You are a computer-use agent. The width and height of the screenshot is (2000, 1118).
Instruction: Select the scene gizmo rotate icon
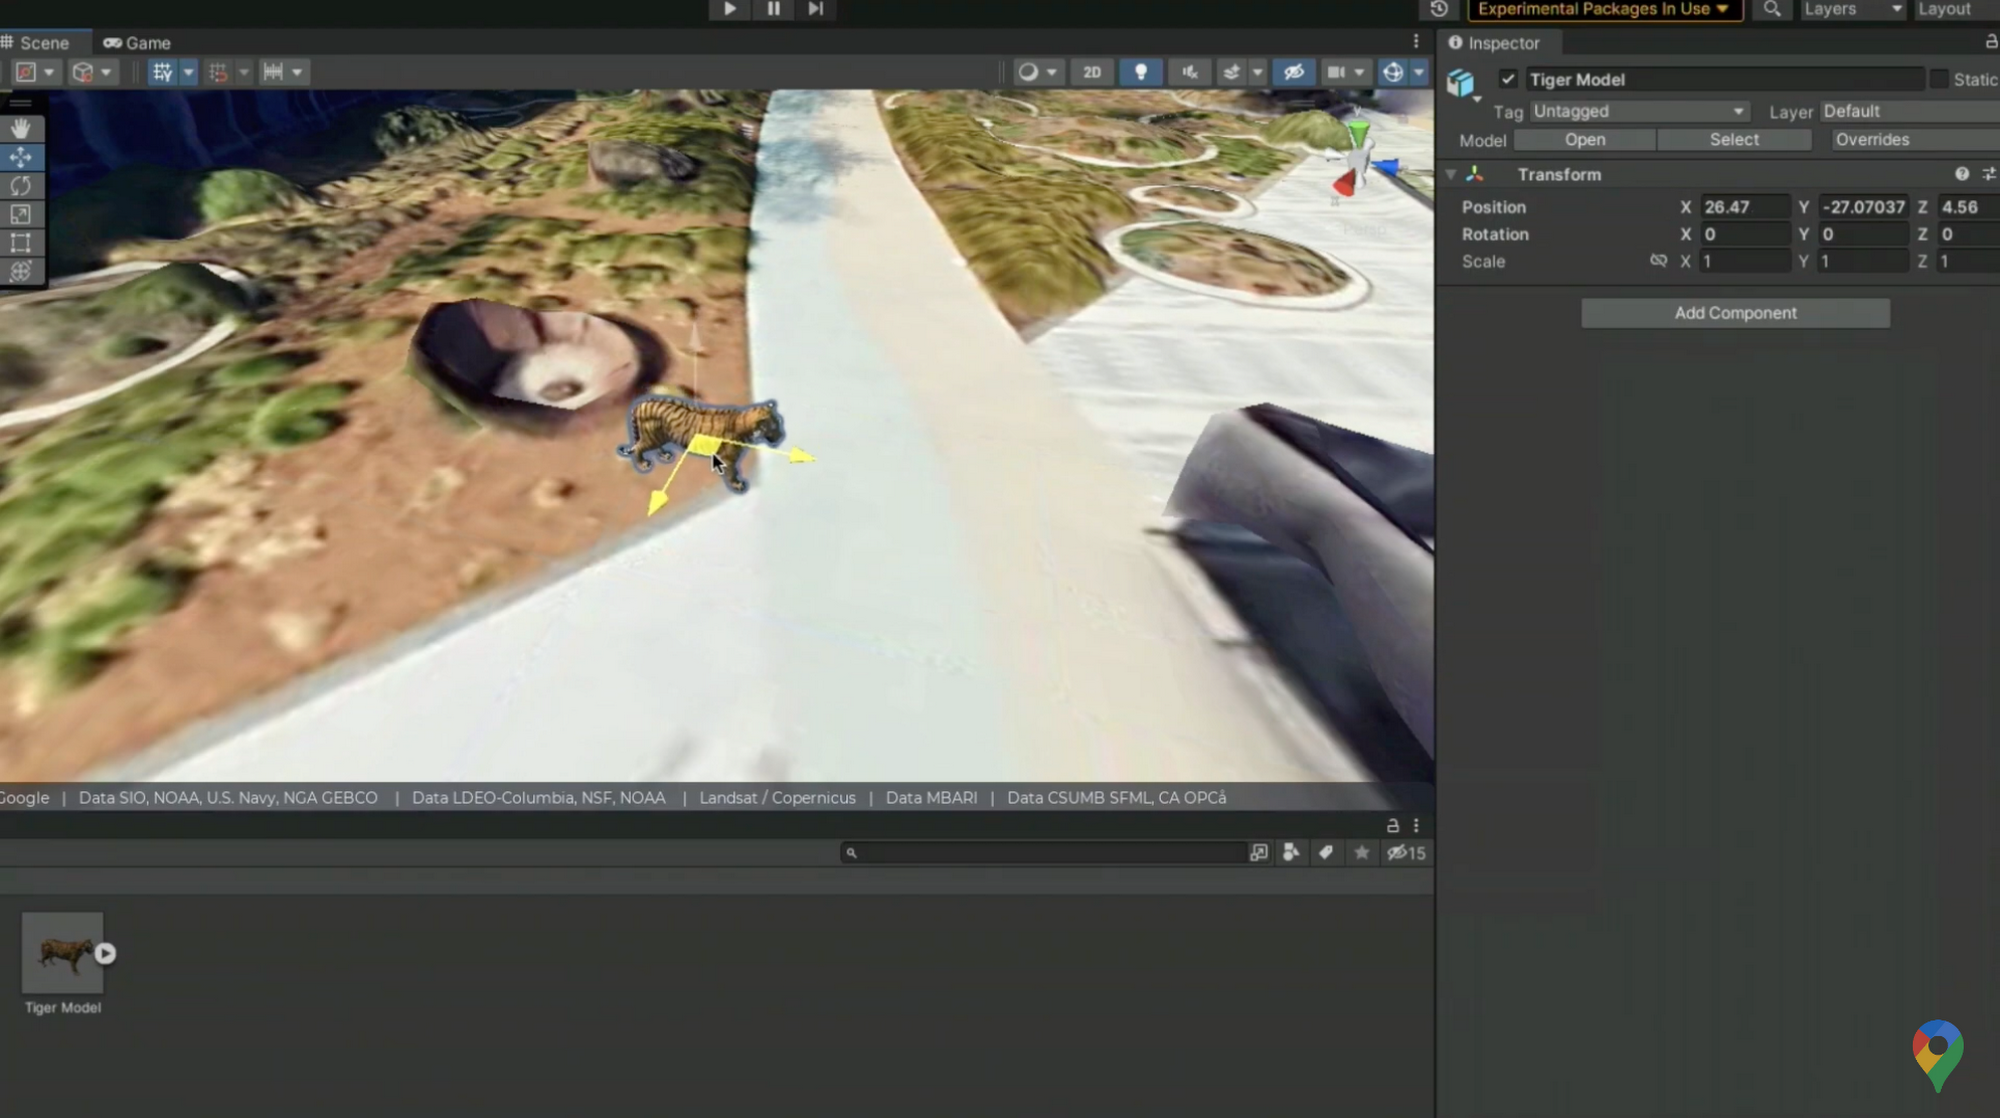(21, 185)
